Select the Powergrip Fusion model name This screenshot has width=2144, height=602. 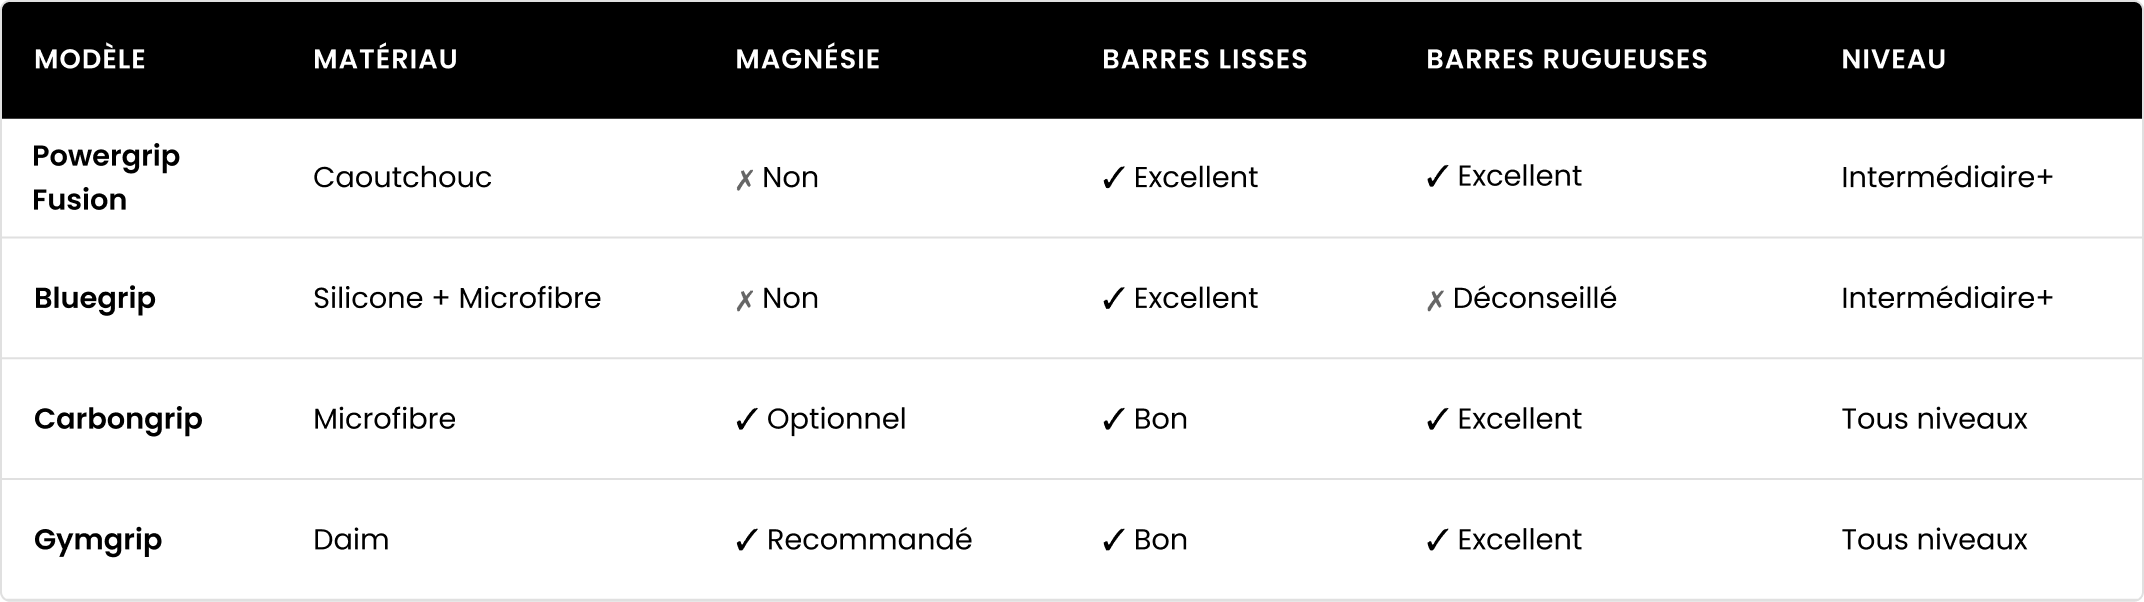(x=106, y=178)
